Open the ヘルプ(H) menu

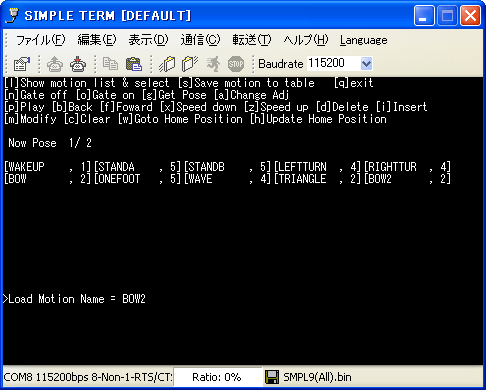click(x=306, y=40)
